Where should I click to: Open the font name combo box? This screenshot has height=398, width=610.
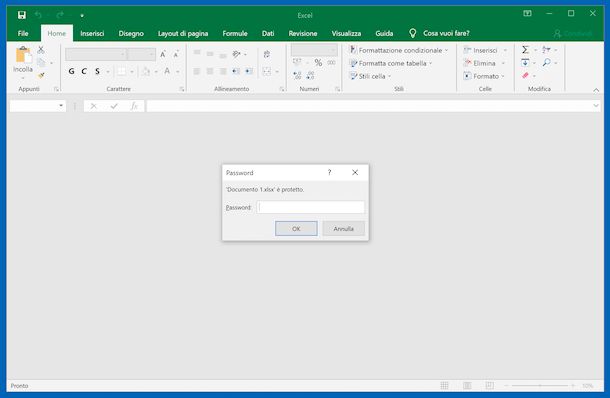96,54
